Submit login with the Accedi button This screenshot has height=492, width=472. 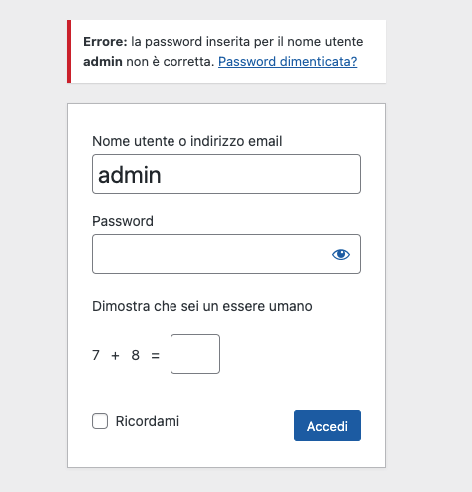point(327,426)
